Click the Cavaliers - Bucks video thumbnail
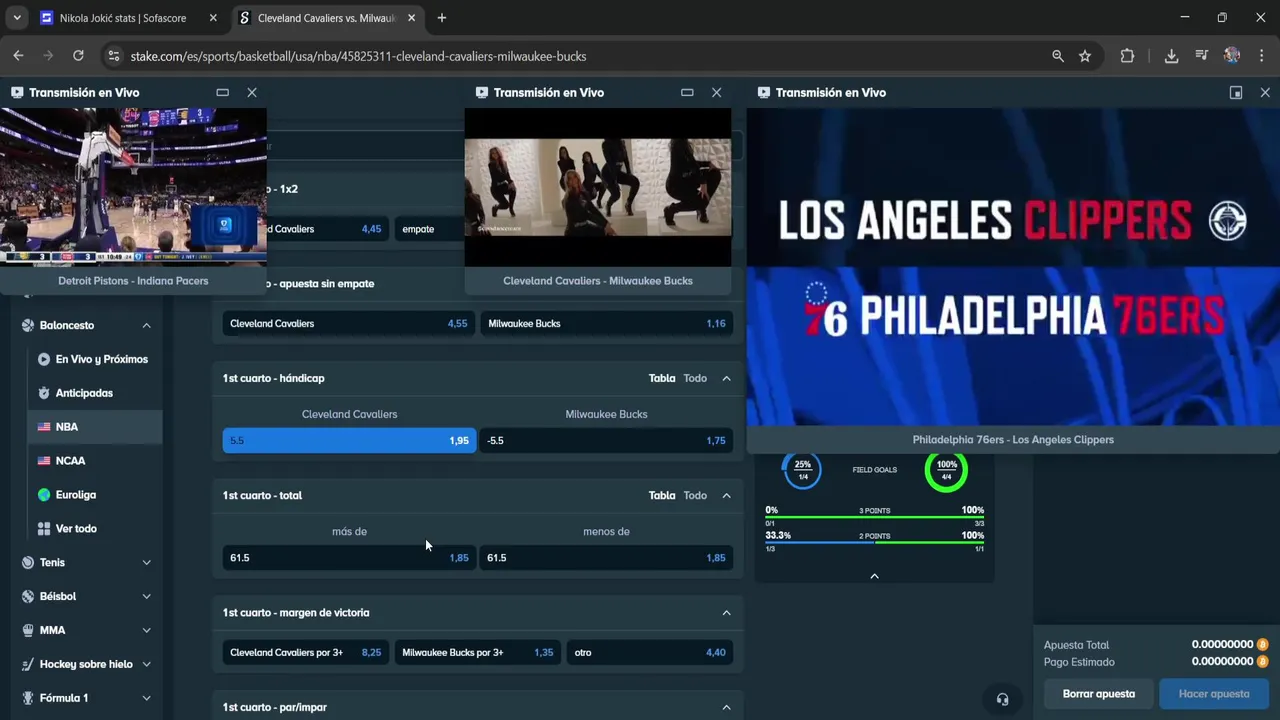The height and width of the screenshot is (720, 1280). [598, 187]
